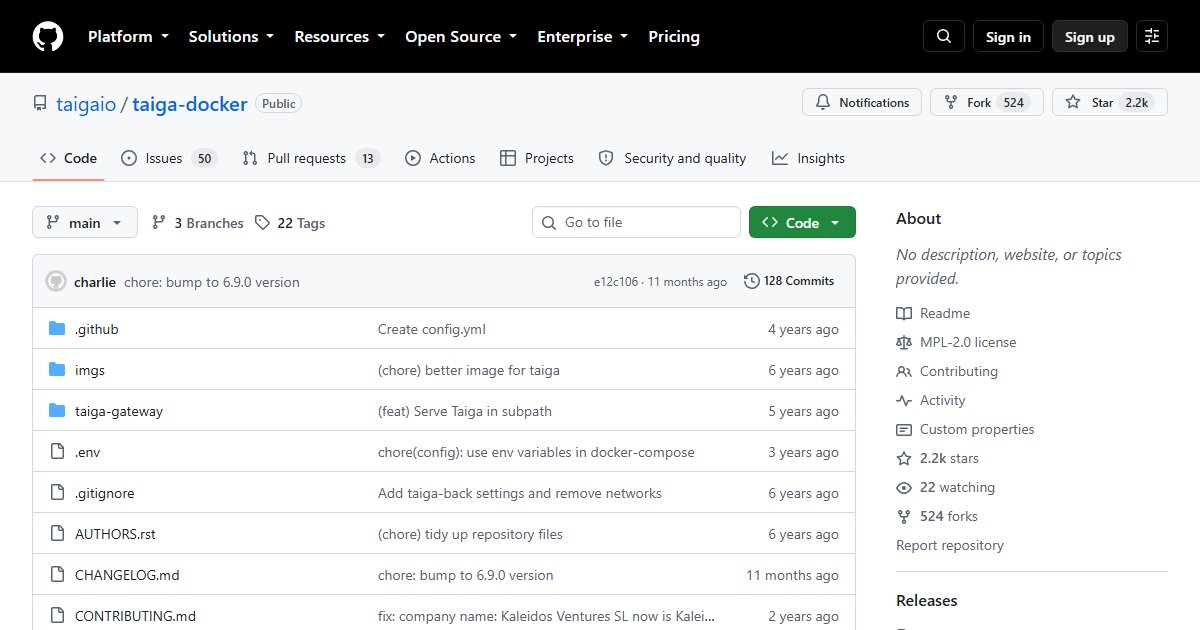The width and height of the screenshot is (1200, 630).
Task: Click the .github folder icon
Action: click(x=57, y=329)
